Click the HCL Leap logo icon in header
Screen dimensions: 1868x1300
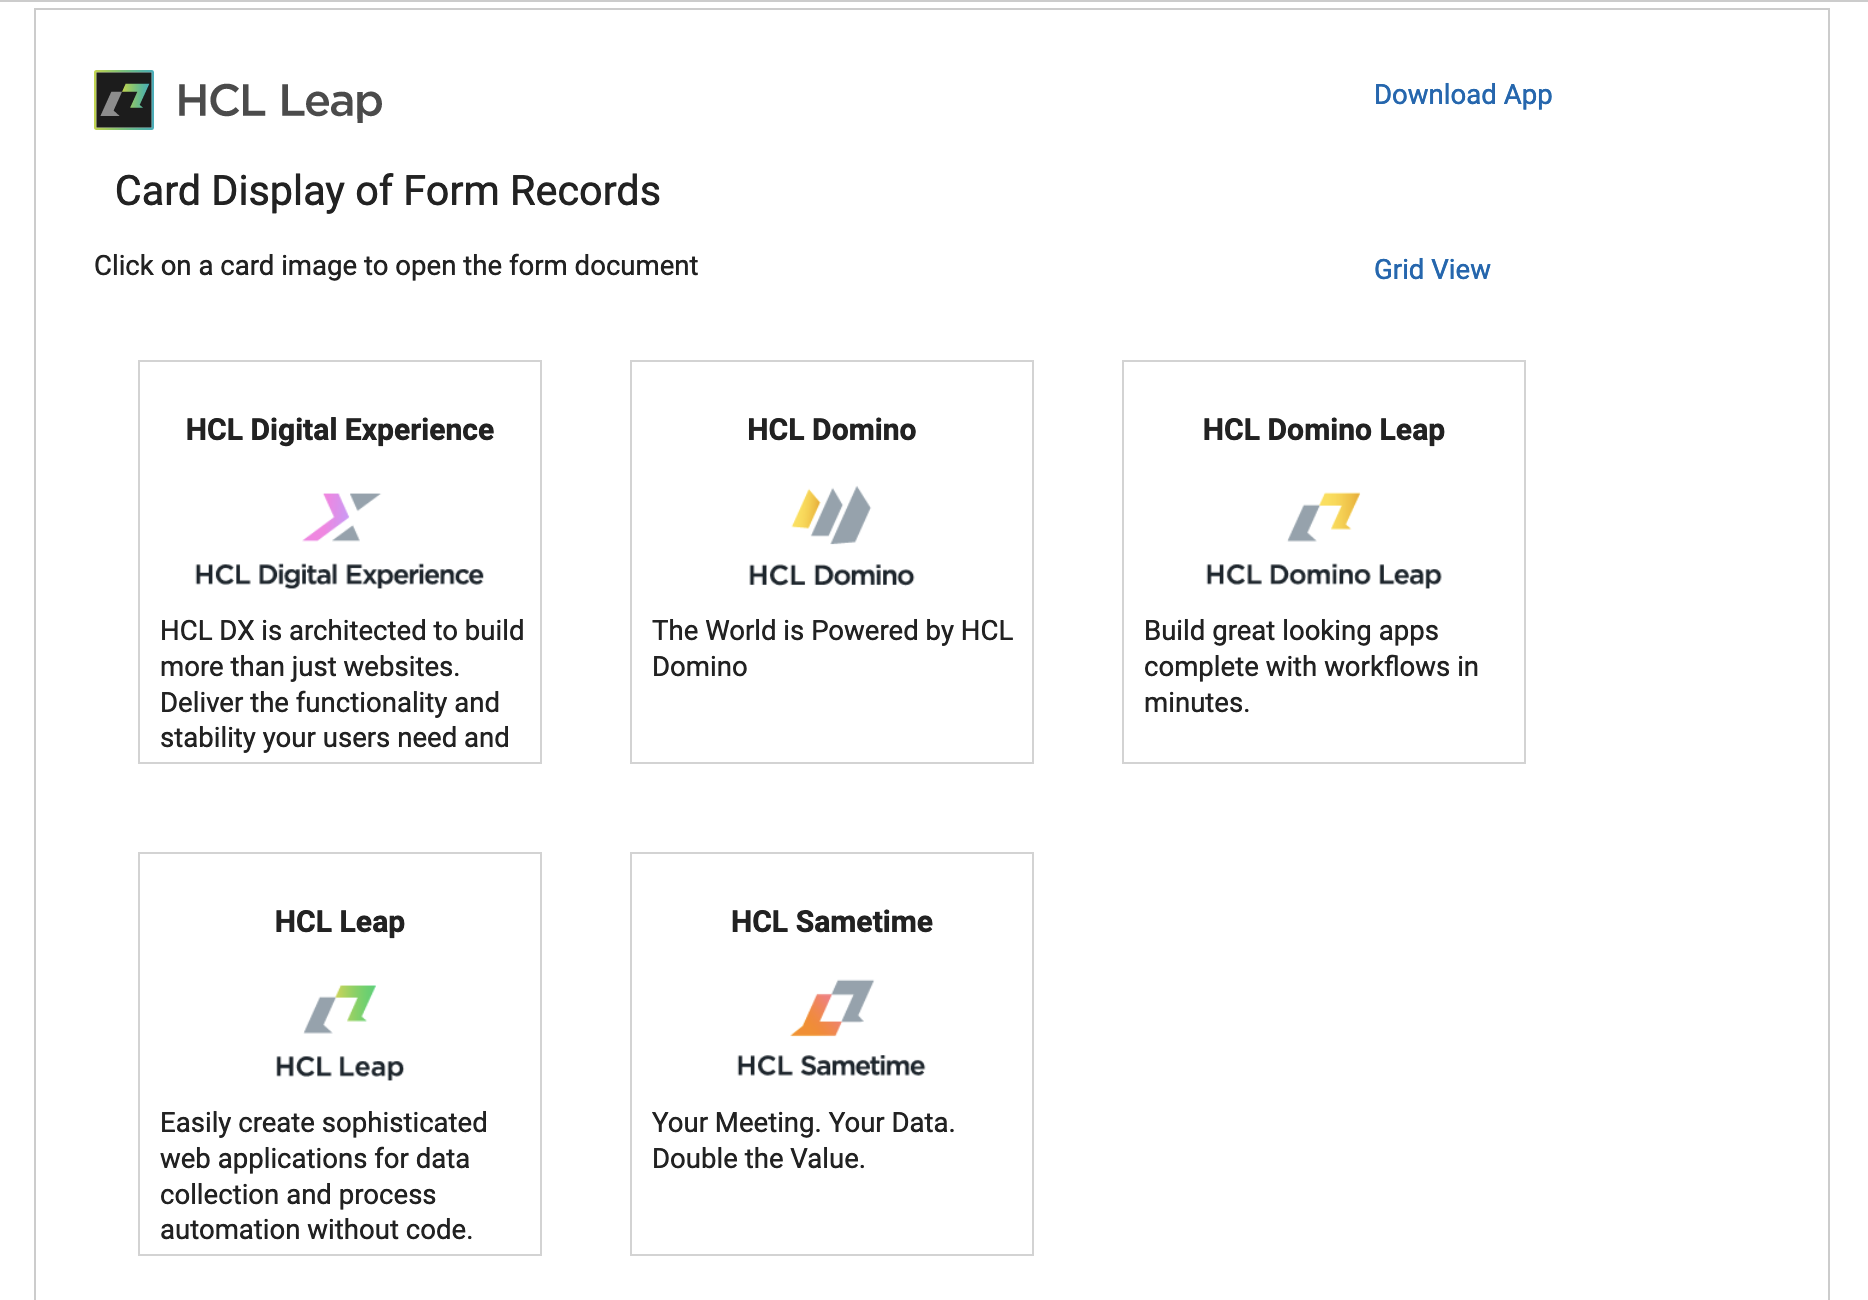point(124,100)
